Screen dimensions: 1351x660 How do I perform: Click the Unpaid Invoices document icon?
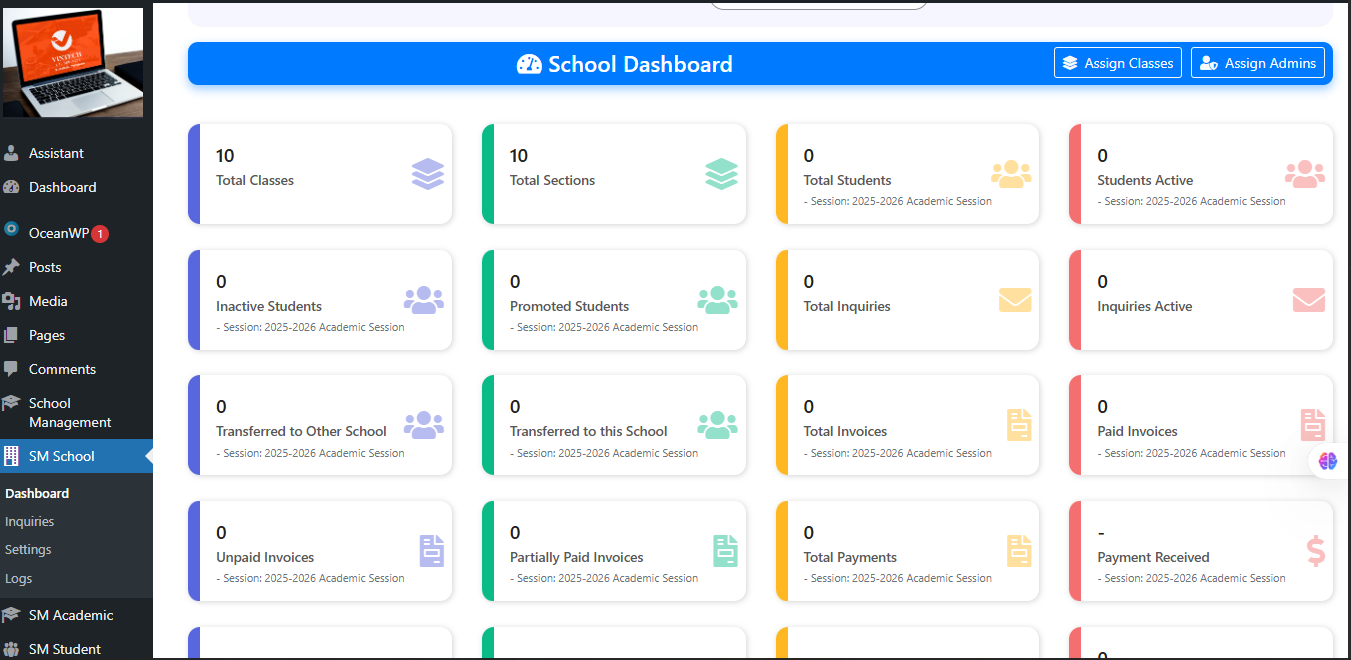431,551
